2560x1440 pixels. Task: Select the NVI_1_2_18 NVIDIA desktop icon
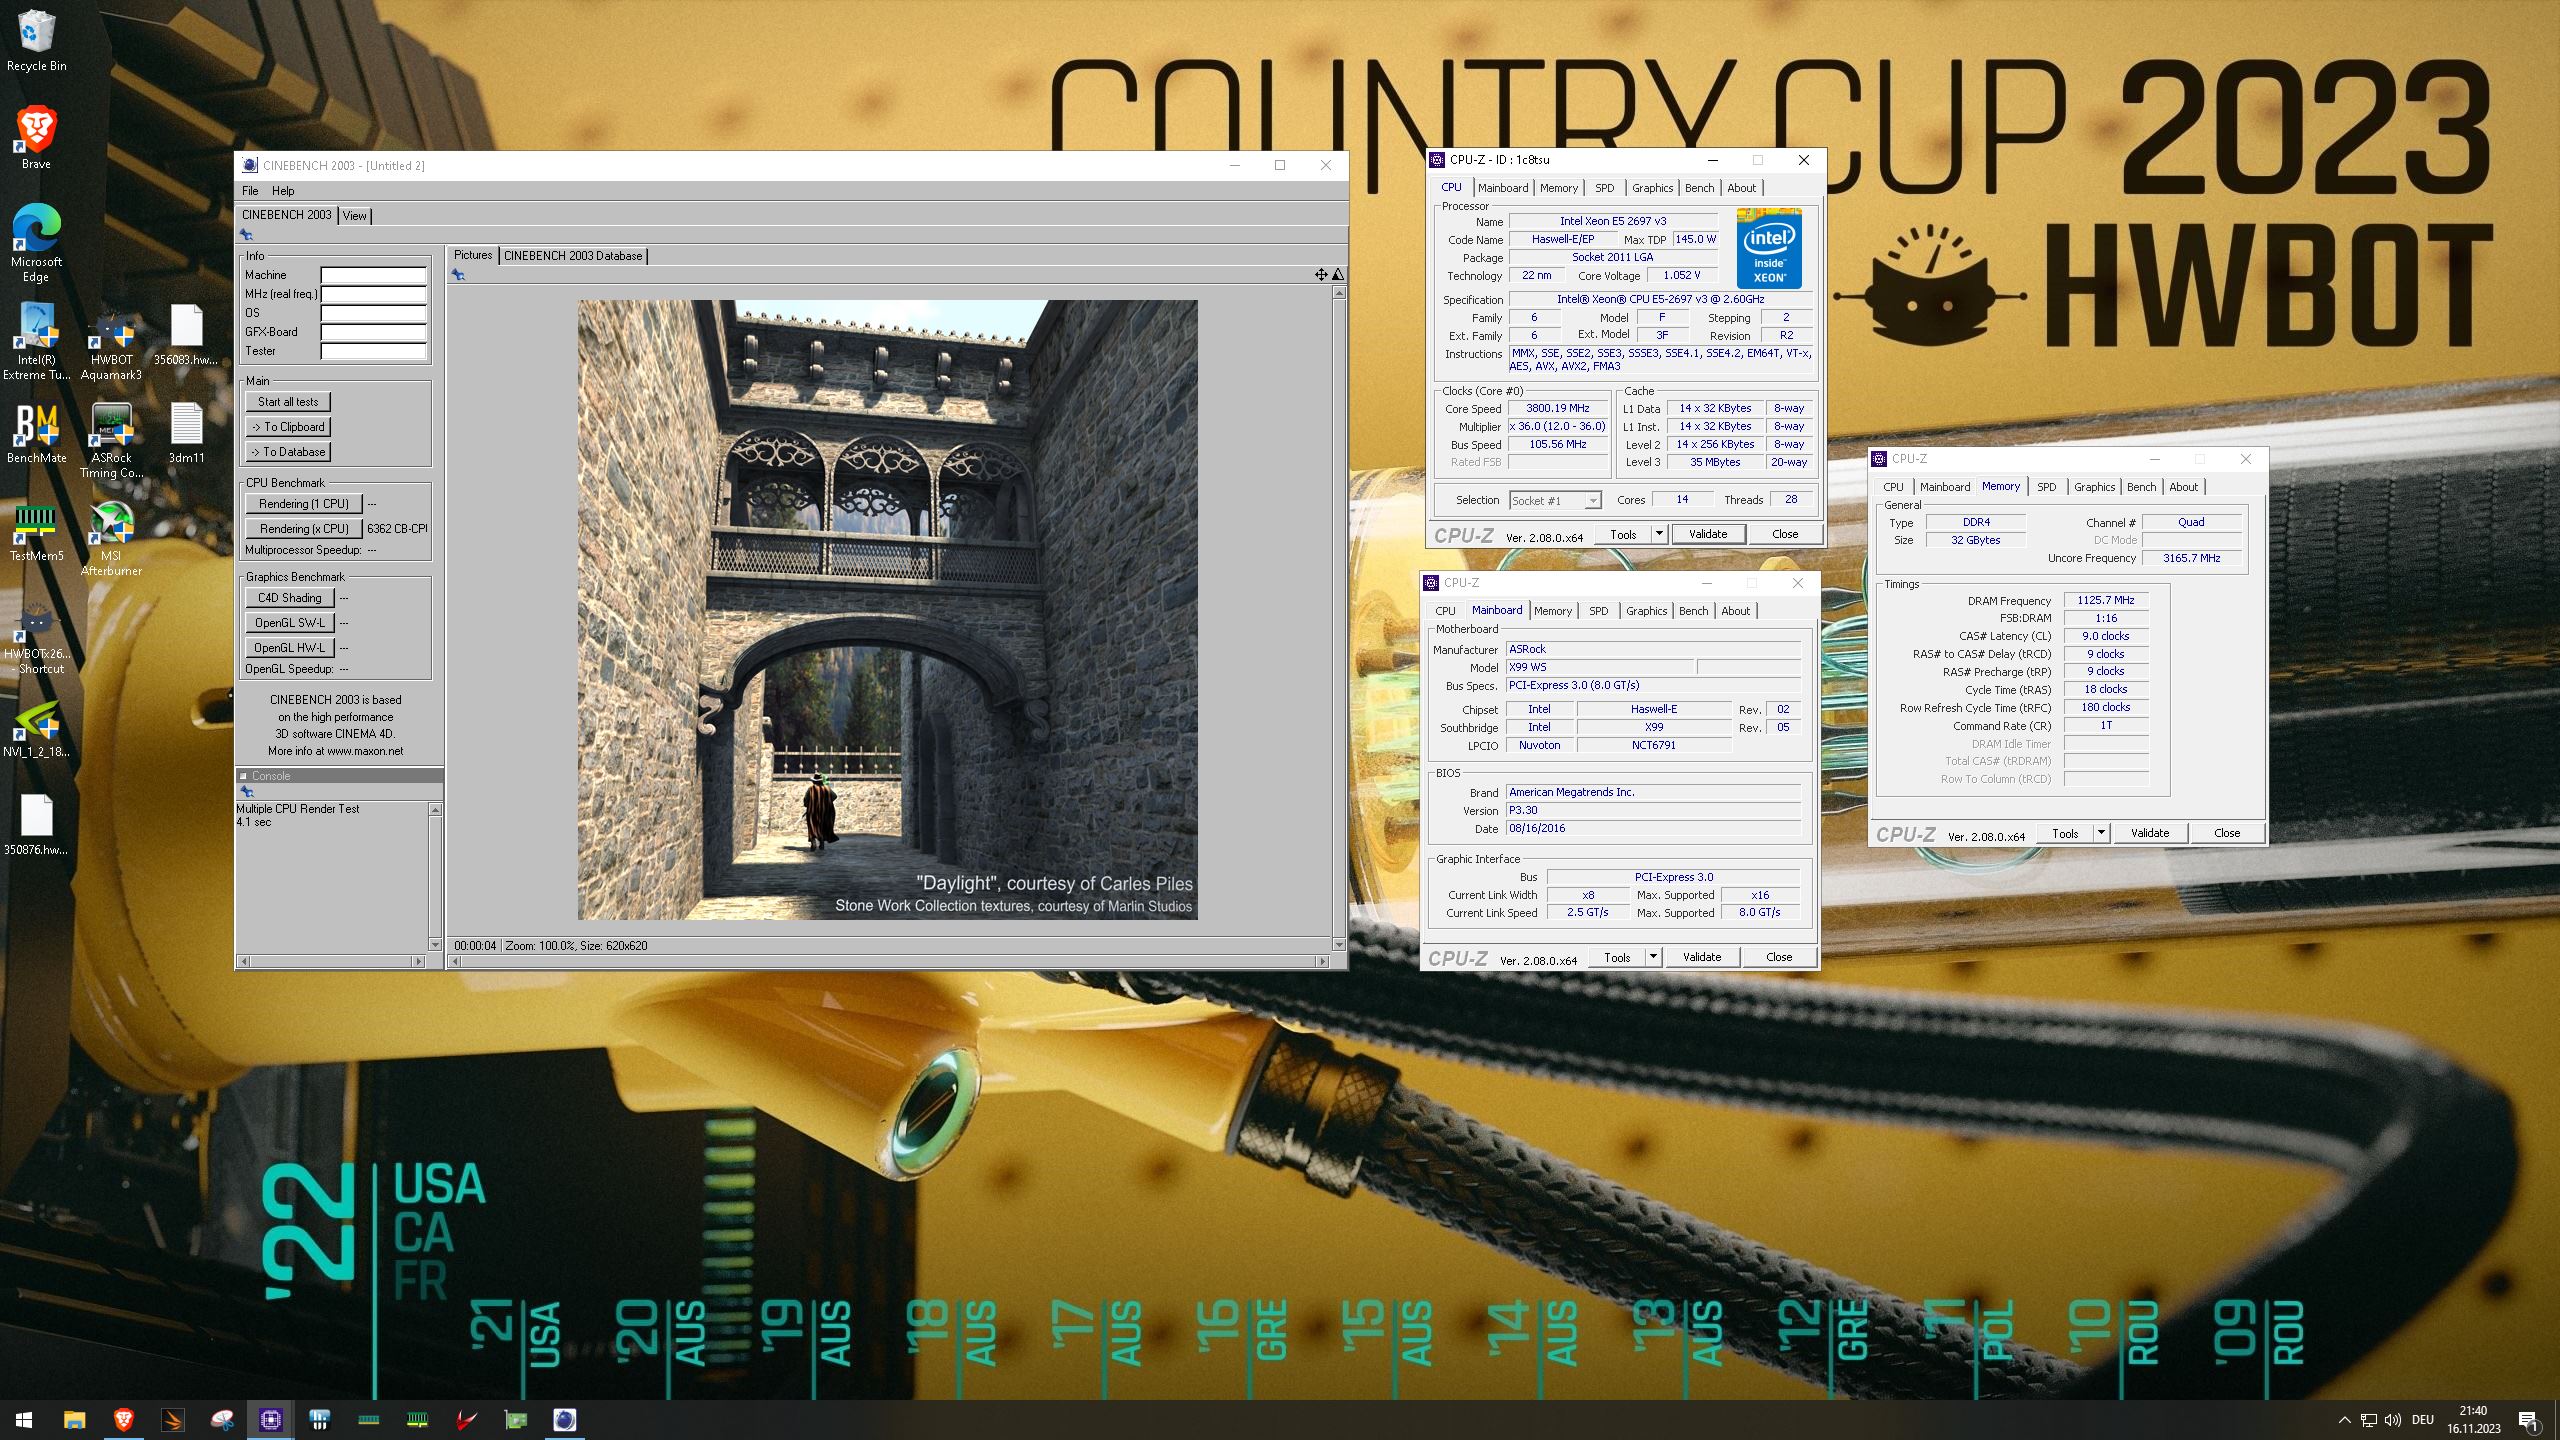pyautogui.click(x=36, y=727)
